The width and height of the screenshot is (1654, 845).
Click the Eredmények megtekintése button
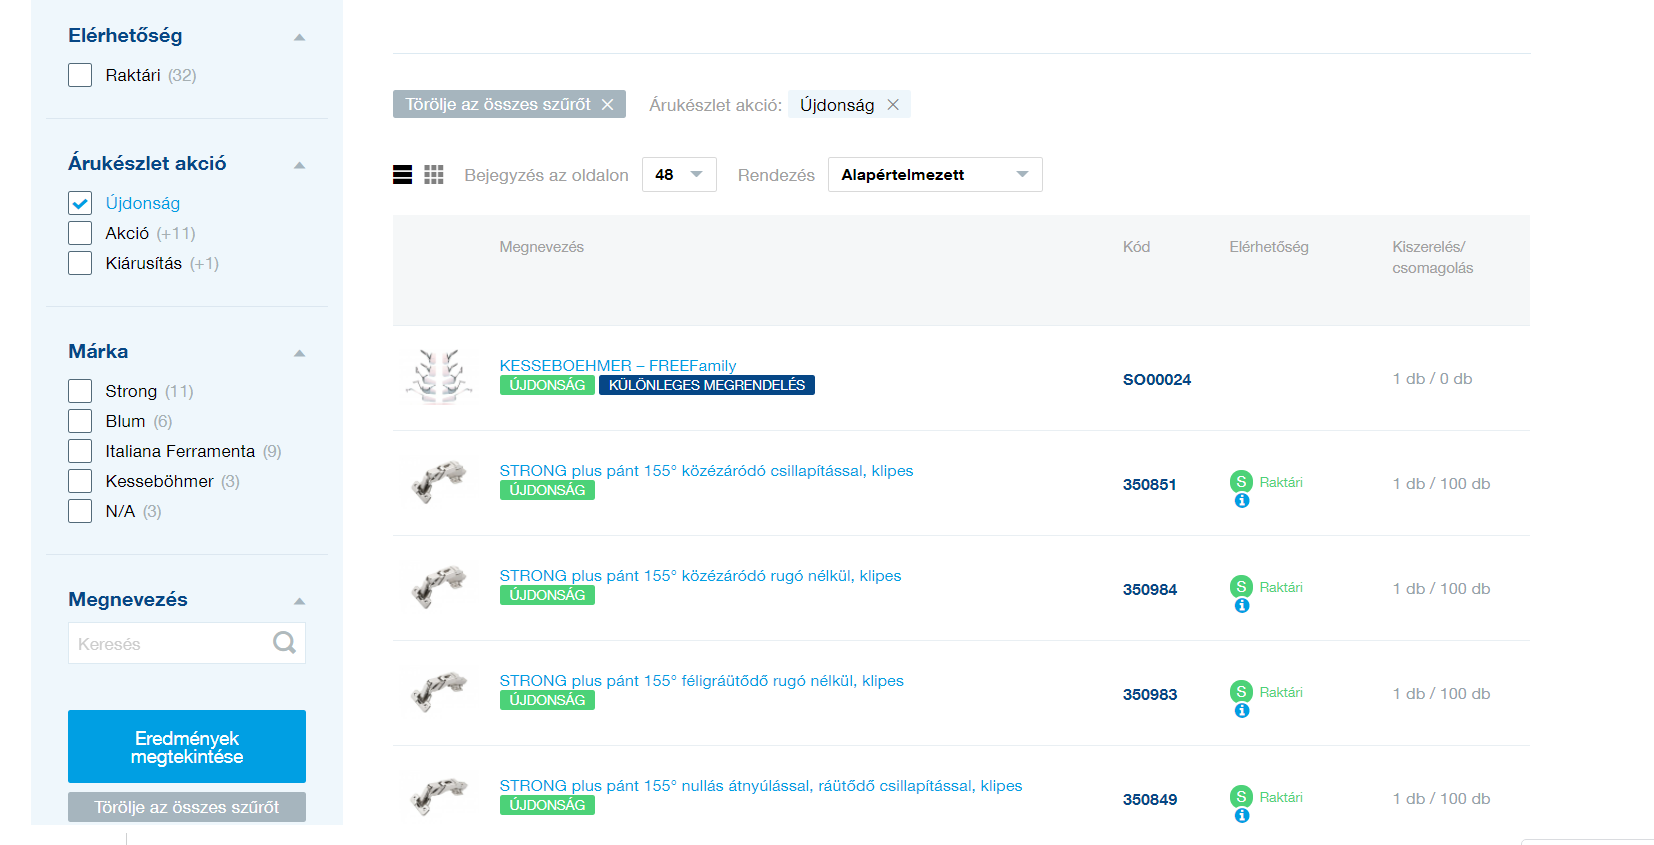click(x=187, y=747)
